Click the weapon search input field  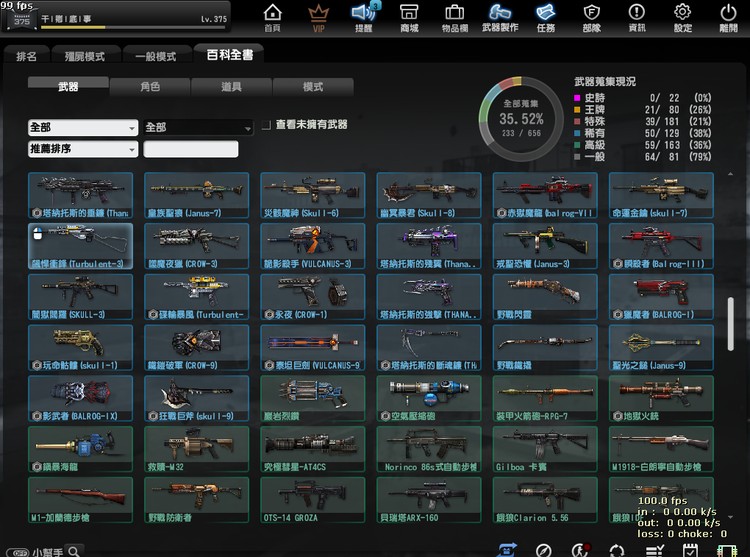point(191,149)
